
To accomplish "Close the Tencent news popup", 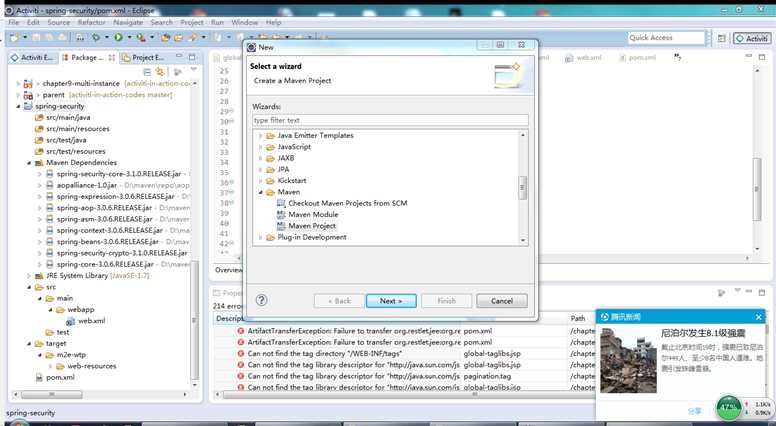I will tap(759, 317).
